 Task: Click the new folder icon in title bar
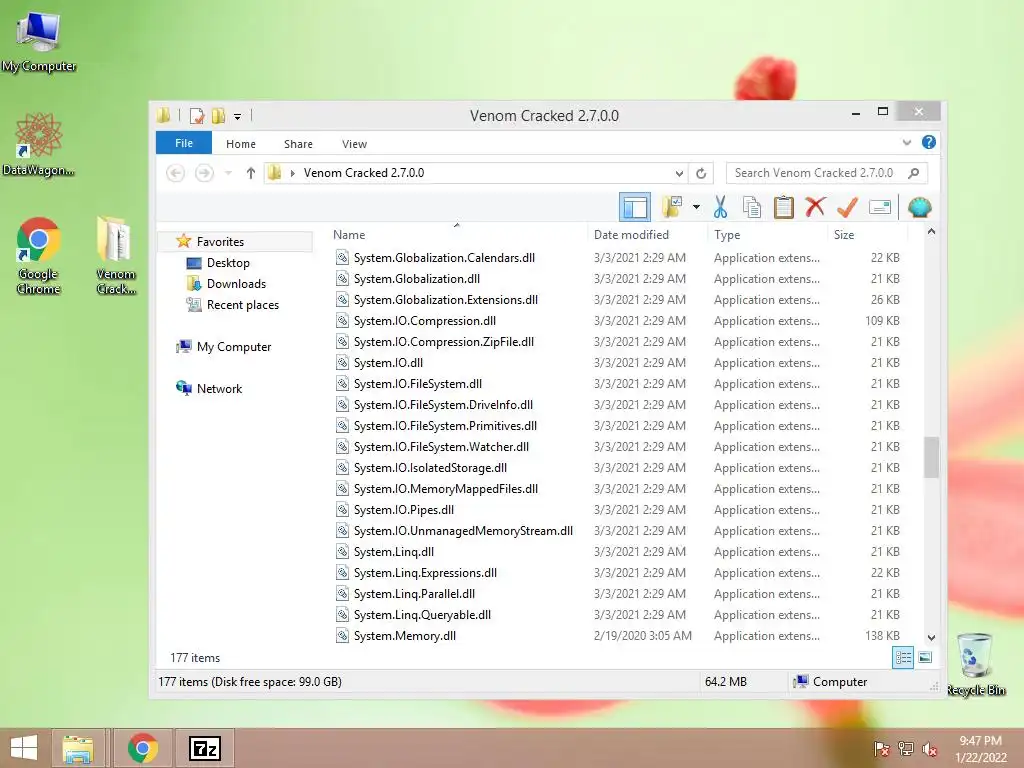pos(218,116)
